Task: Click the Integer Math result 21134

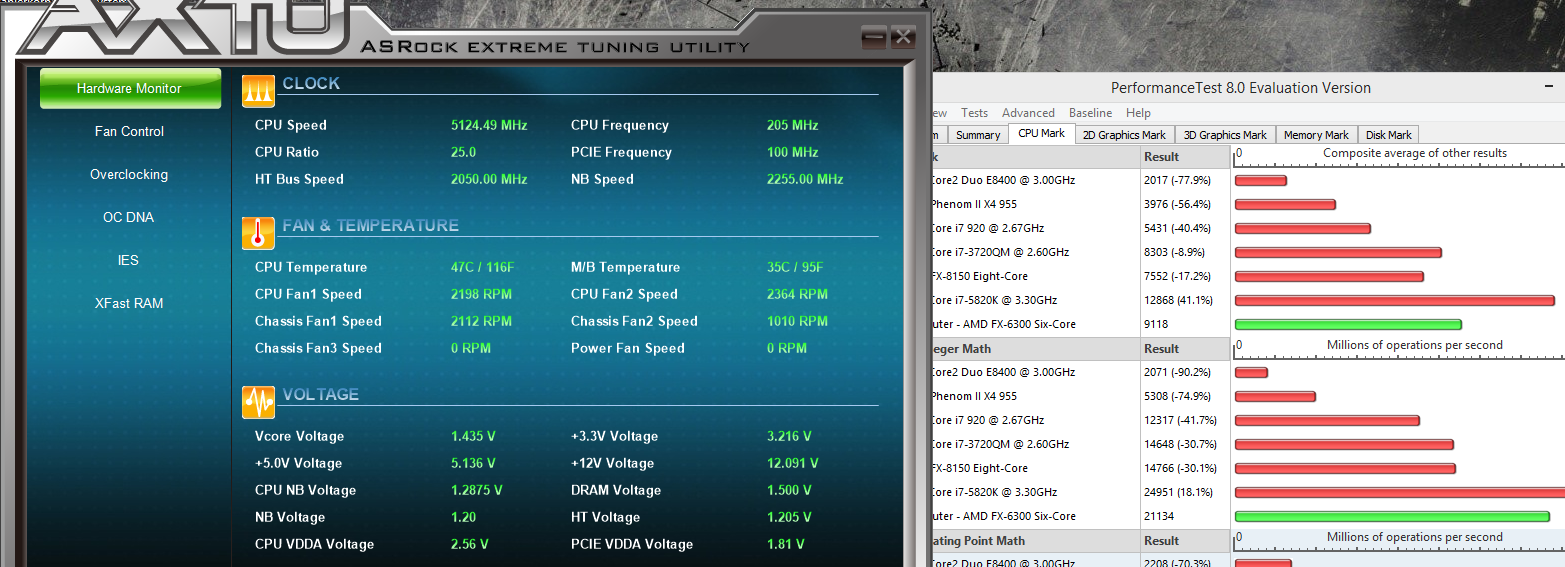Action: [1160, 516]
